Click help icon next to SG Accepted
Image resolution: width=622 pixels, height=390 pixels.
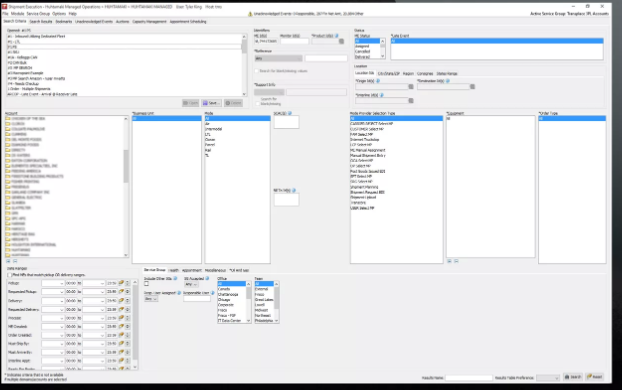(x=207, y=279)
